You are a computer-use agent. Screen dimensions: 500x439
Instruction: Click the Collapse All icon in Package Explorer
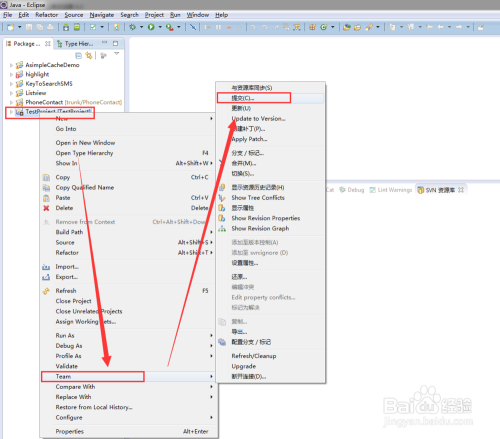click(79, 56)
